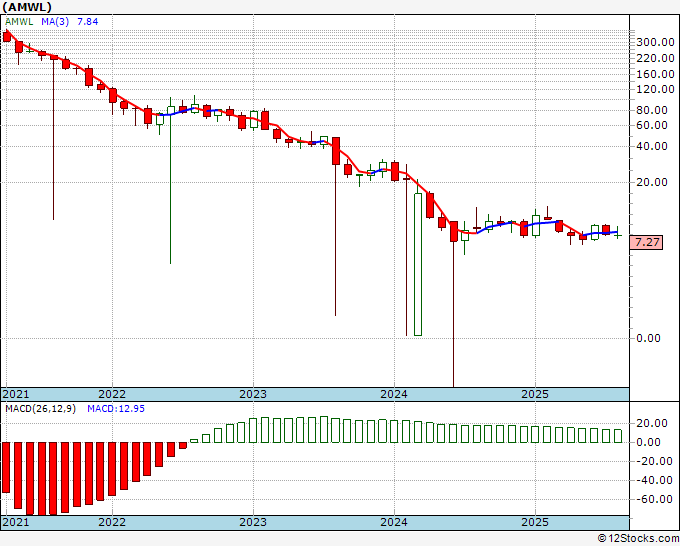Select 2023 on the MACD panel time axis
This screenshot has height=546, width=680.
[x=253, y=522]
